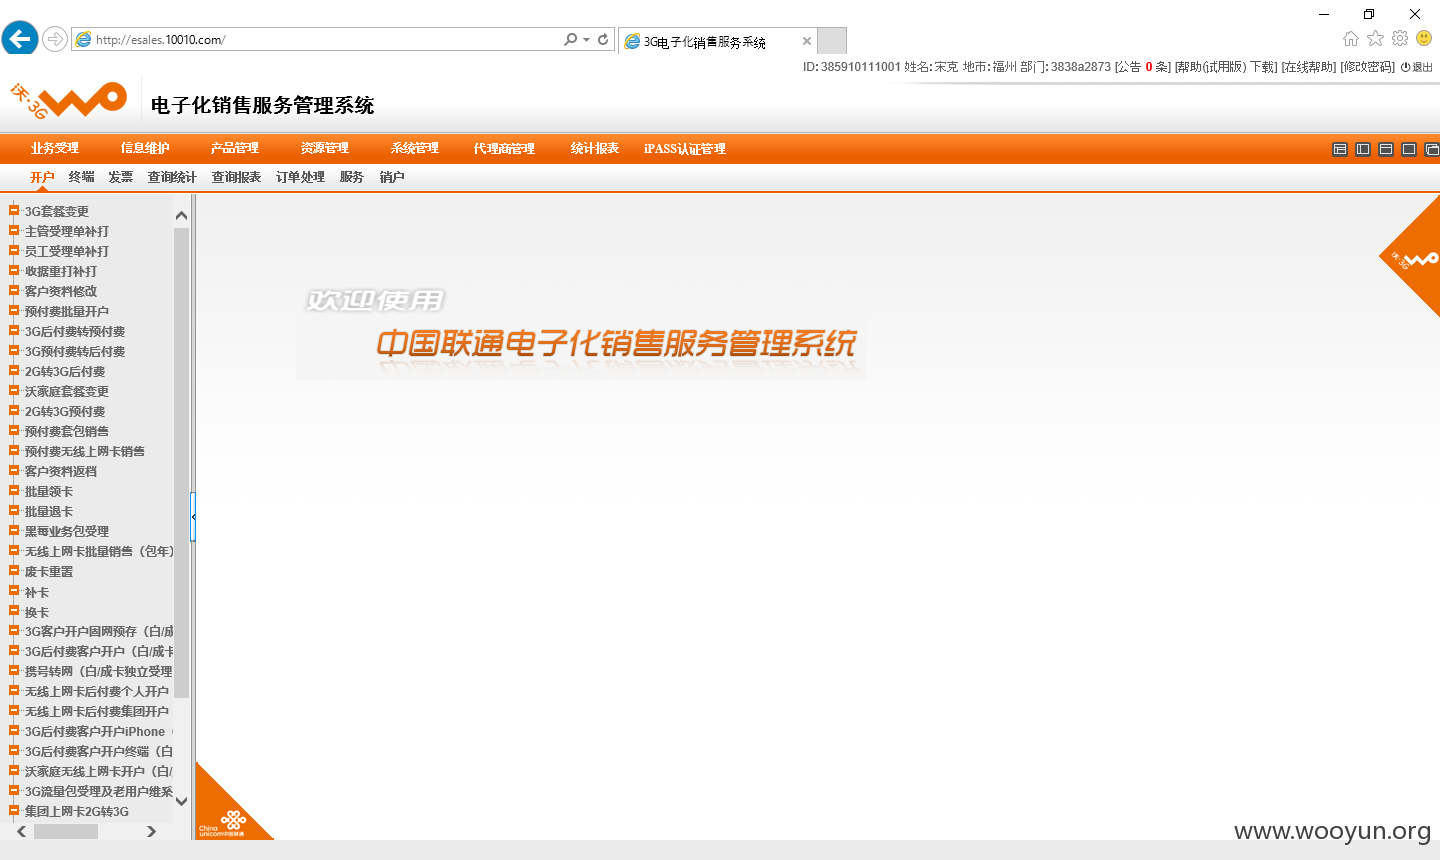This screenshot has width=1440, height=860.
Task: Open the browser Tools gear icon
Action: 1400,38
